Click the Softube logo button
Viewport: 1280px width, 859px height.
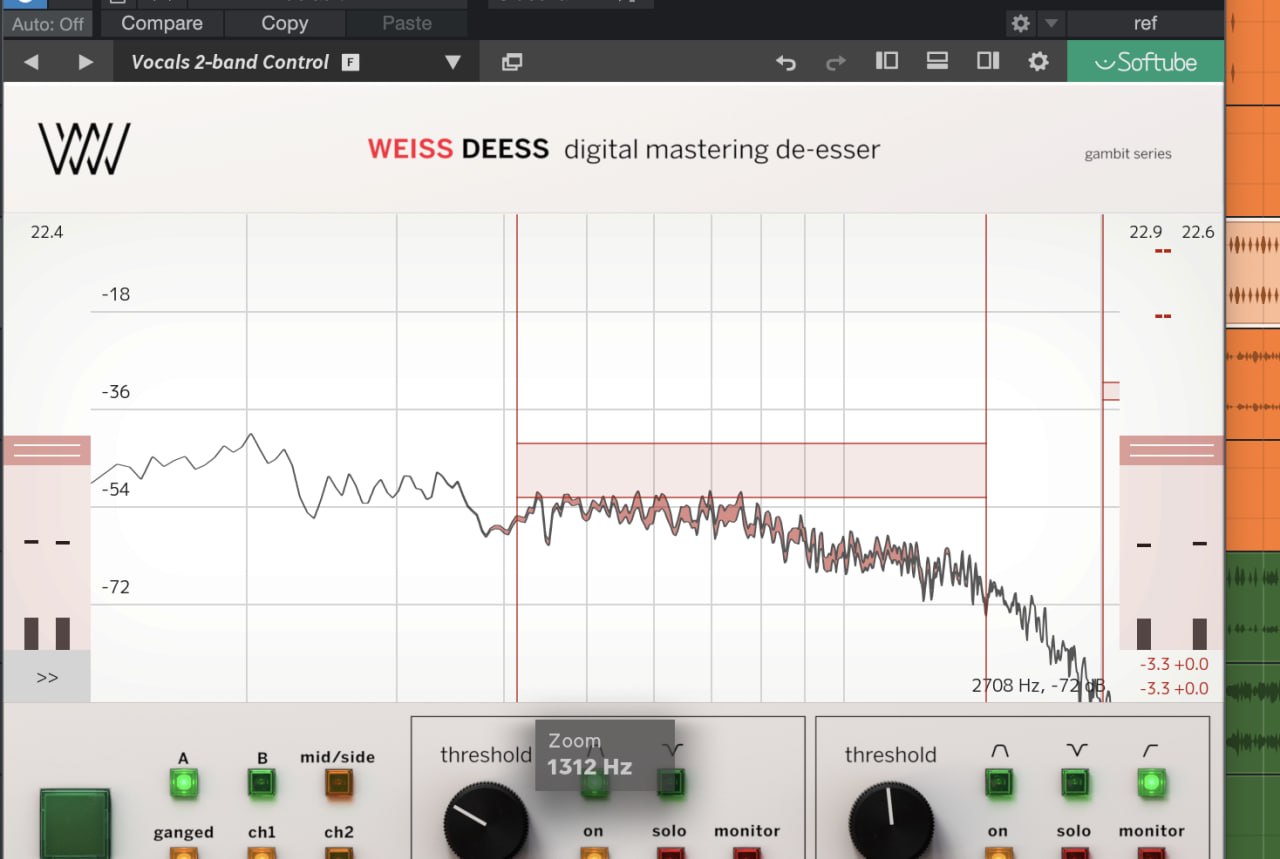(x=1146, y=62)
